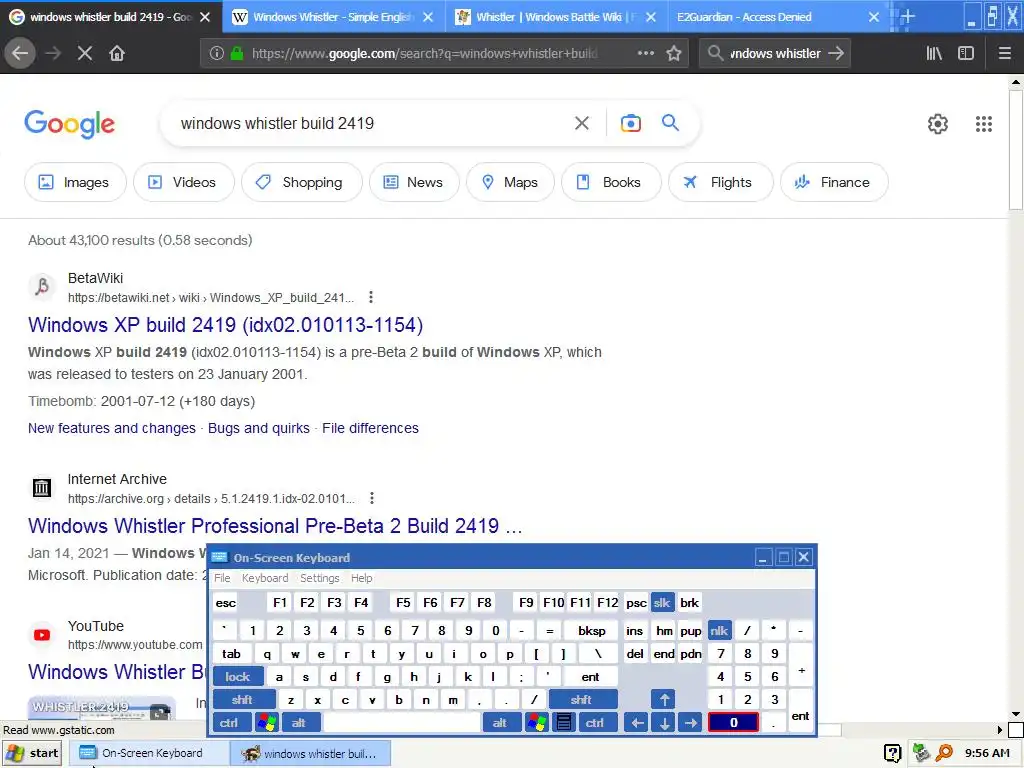Toggle the left shft key
1024x768 pixels.
(x=244, y=700)
